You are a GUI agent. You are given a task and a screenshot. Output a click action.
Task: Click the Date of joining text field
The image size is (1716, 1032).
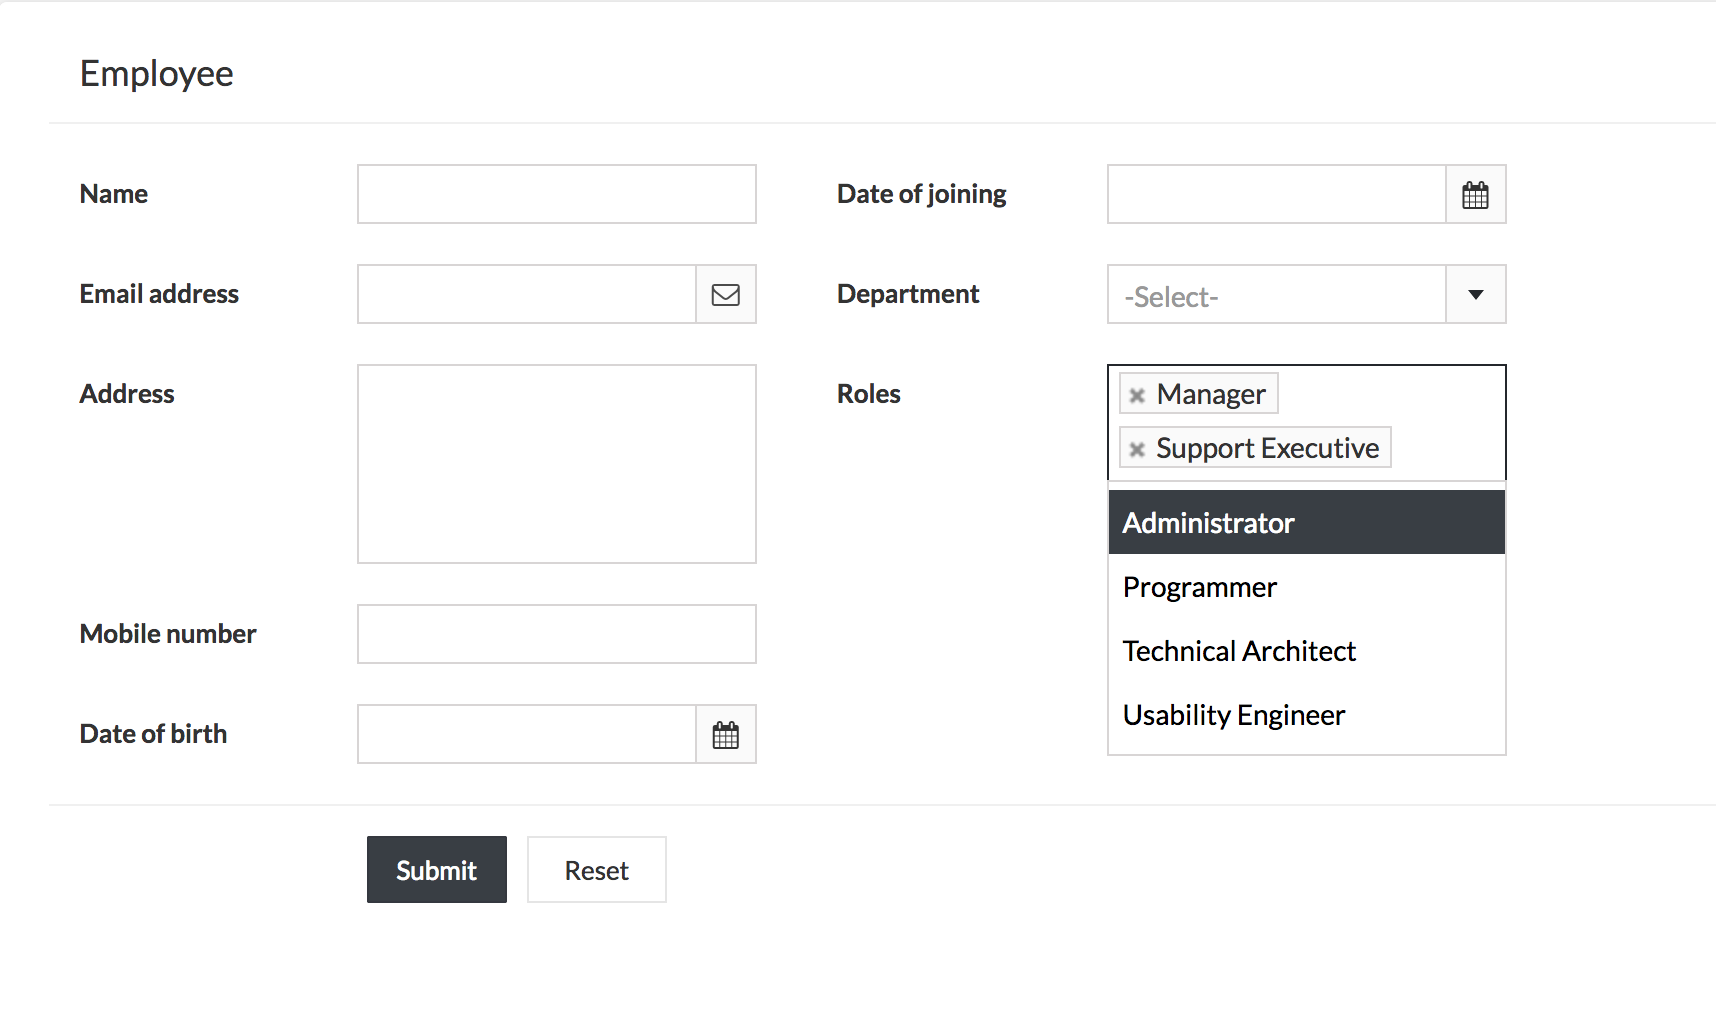coord(1275,193)
